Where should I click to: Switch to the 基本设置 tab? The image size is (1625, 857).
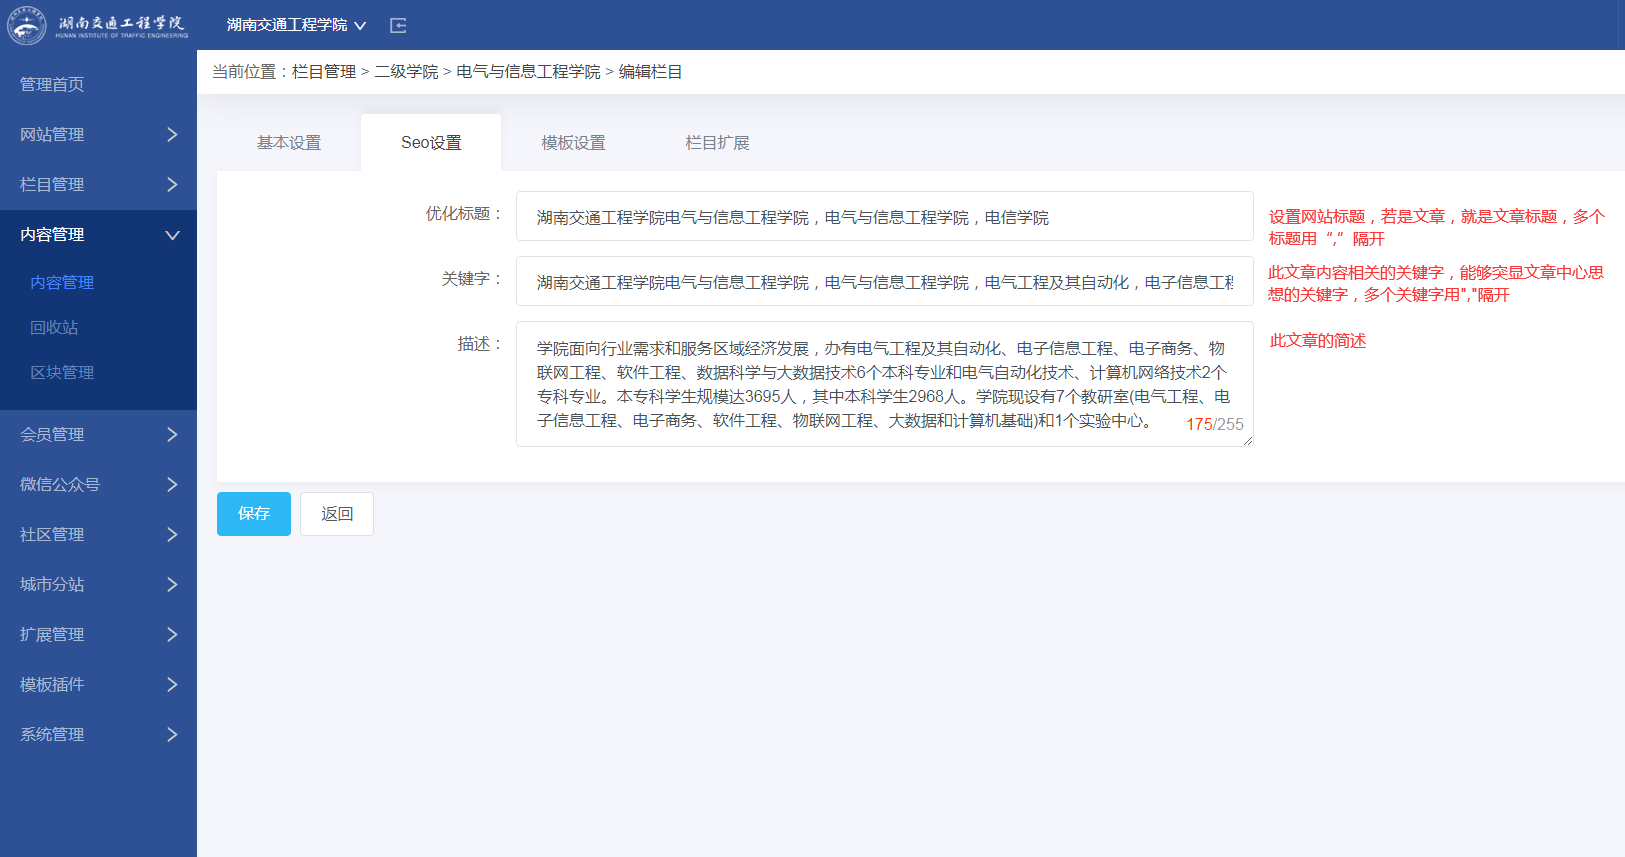pyautogui.click(x=289, y=143)
